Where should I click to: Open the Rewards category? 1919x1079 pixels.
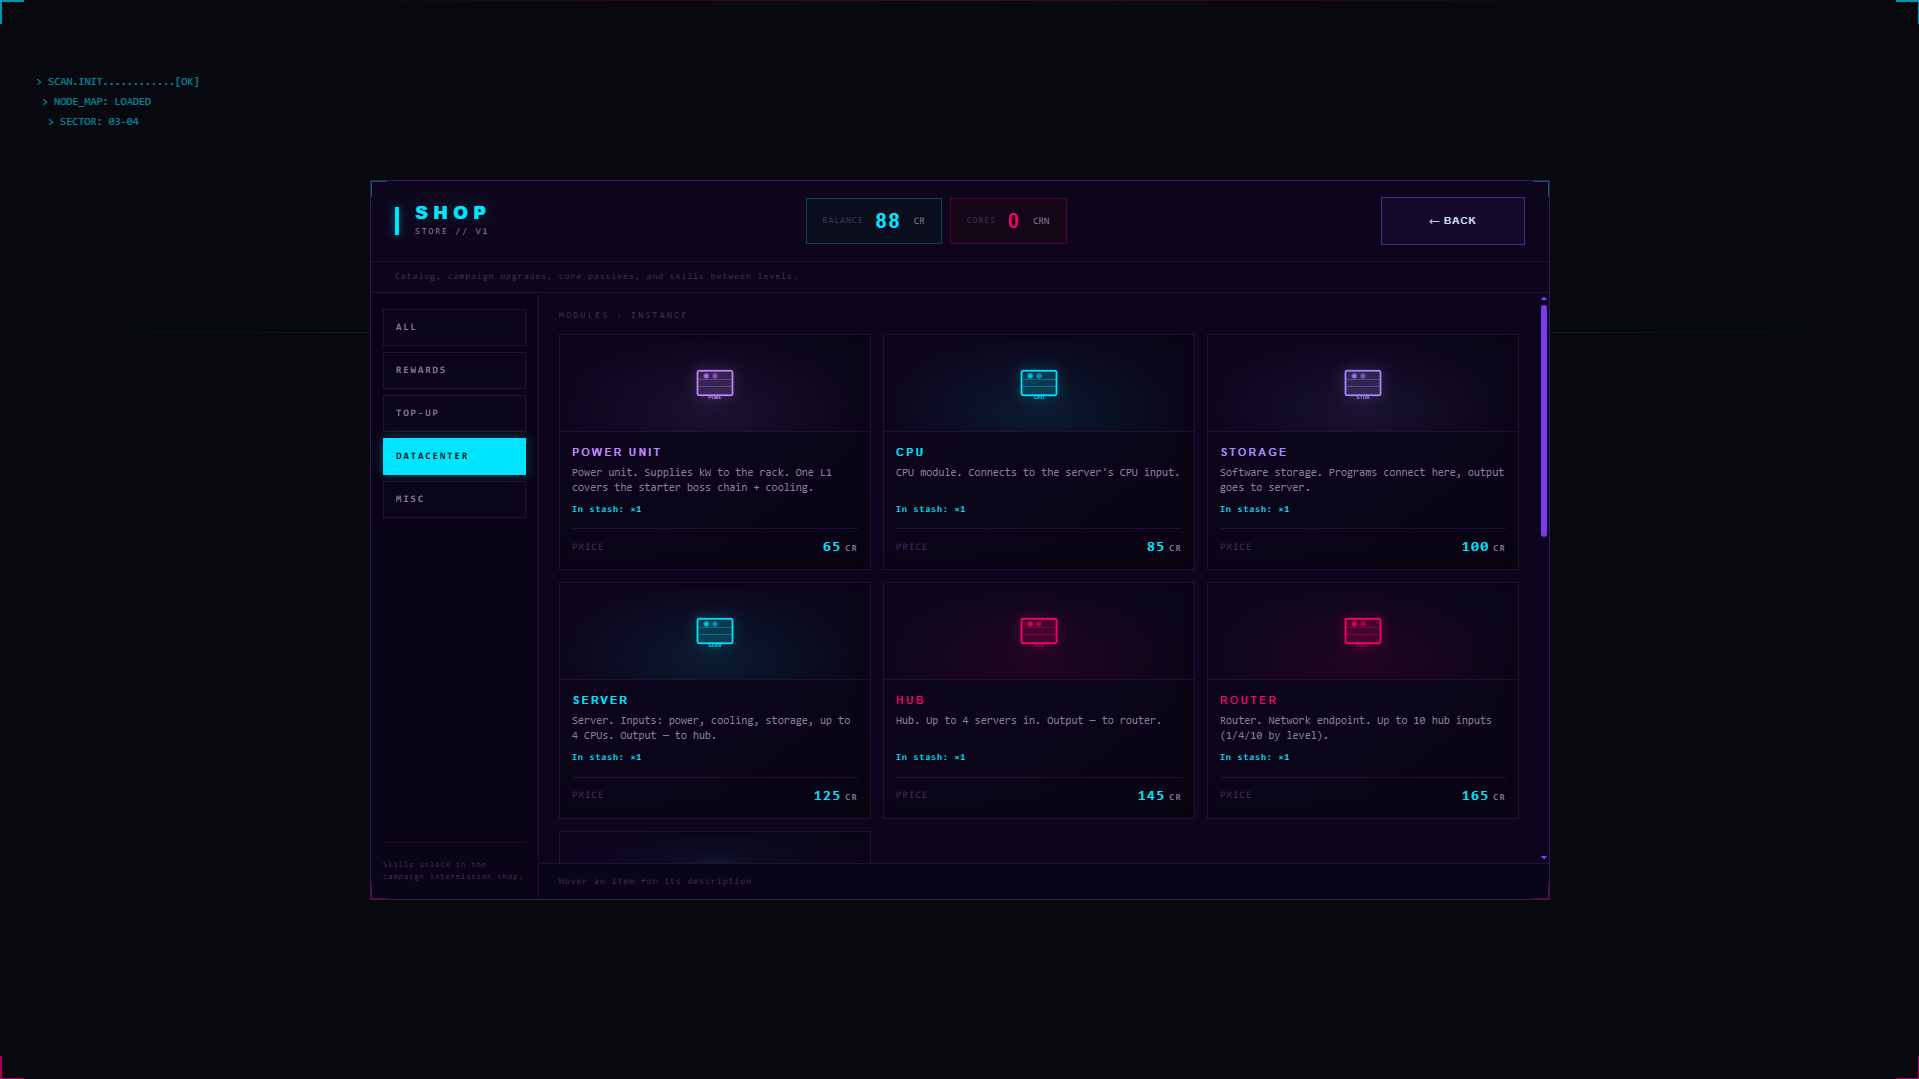tap(454, 370)
